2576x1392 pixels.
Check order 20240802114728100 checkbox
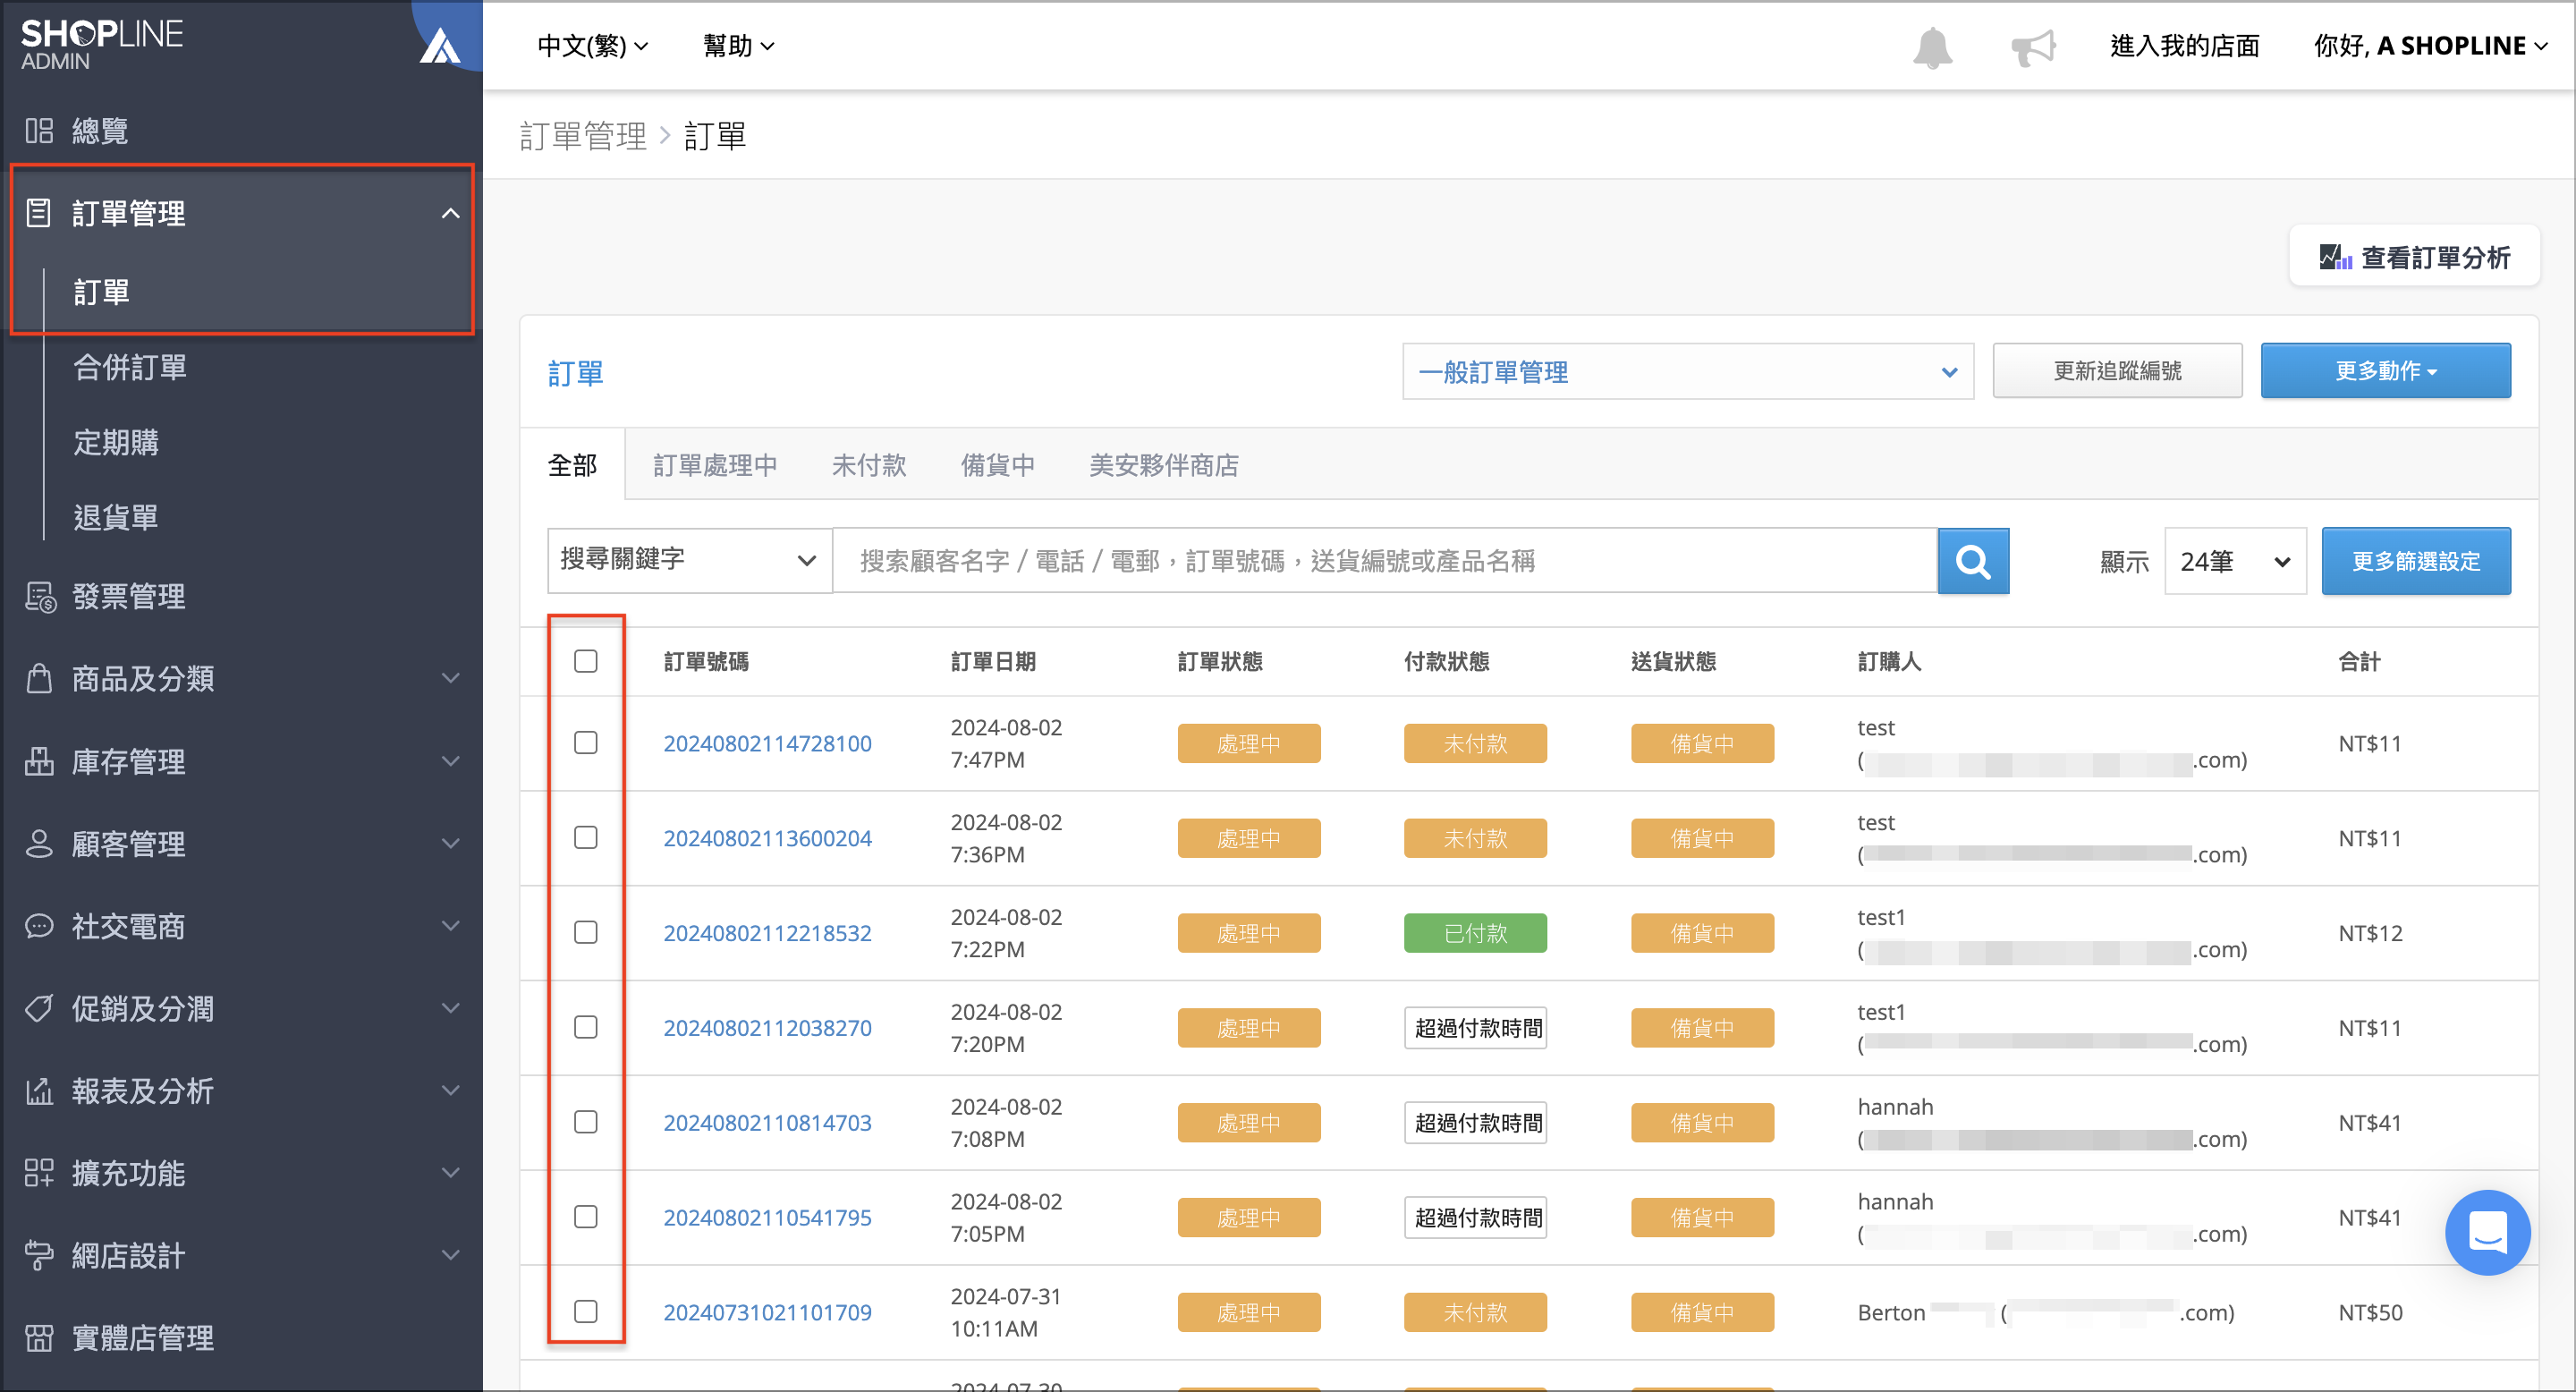(x=586, y=743)
